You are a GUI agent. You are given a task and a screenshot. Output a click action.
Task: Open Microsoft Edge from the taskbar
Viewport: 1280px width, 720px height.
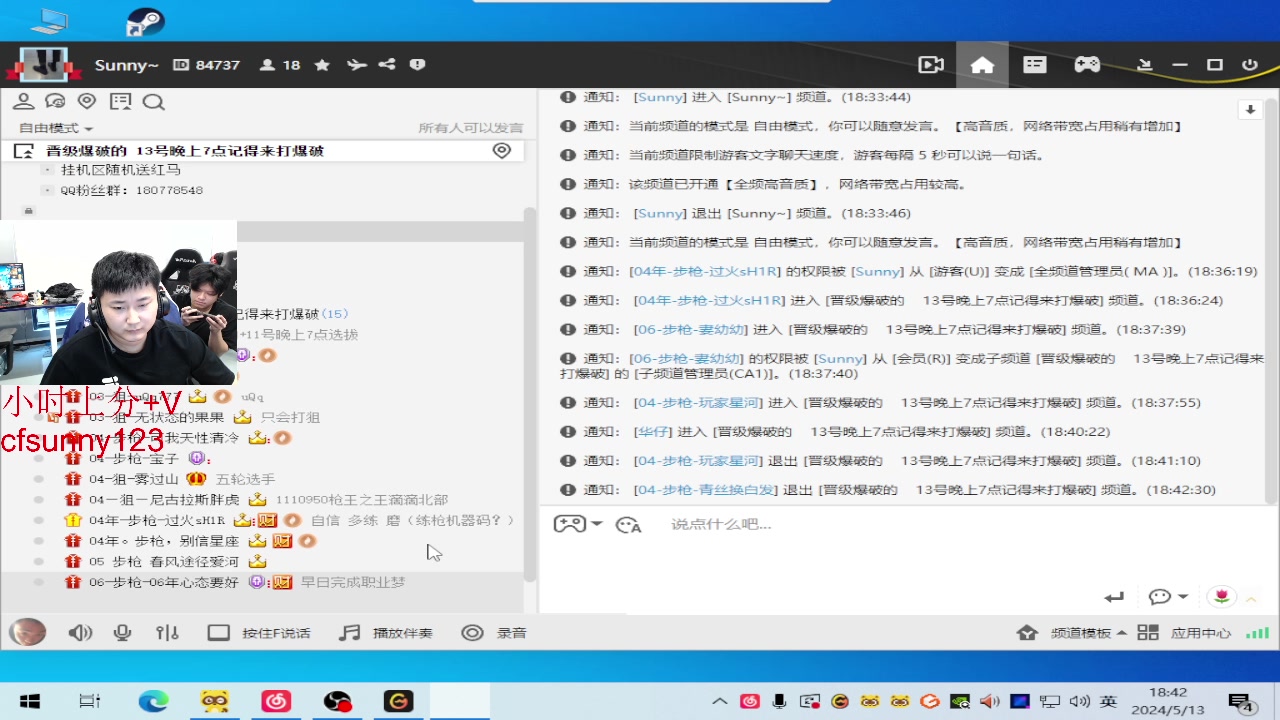[x=153, y=701]
